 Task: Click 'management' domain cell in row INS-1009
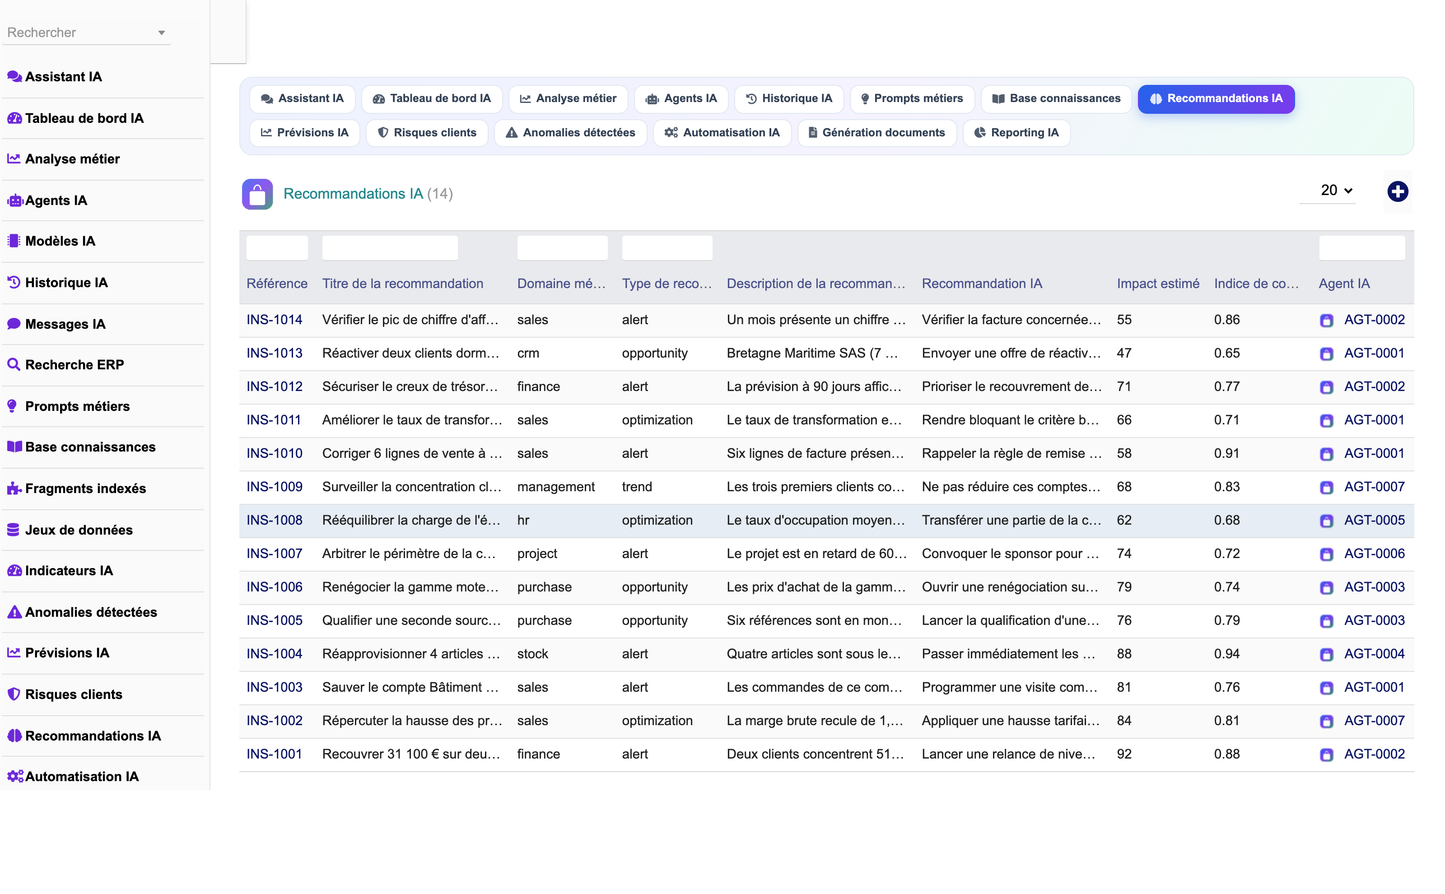pos(556,487)
